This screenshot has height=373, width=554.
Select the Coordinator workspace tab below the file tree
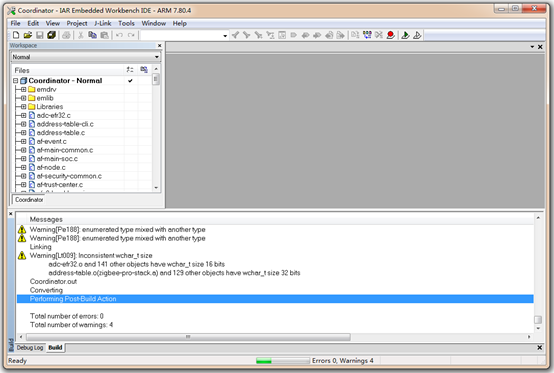click(x=29, y=200)
